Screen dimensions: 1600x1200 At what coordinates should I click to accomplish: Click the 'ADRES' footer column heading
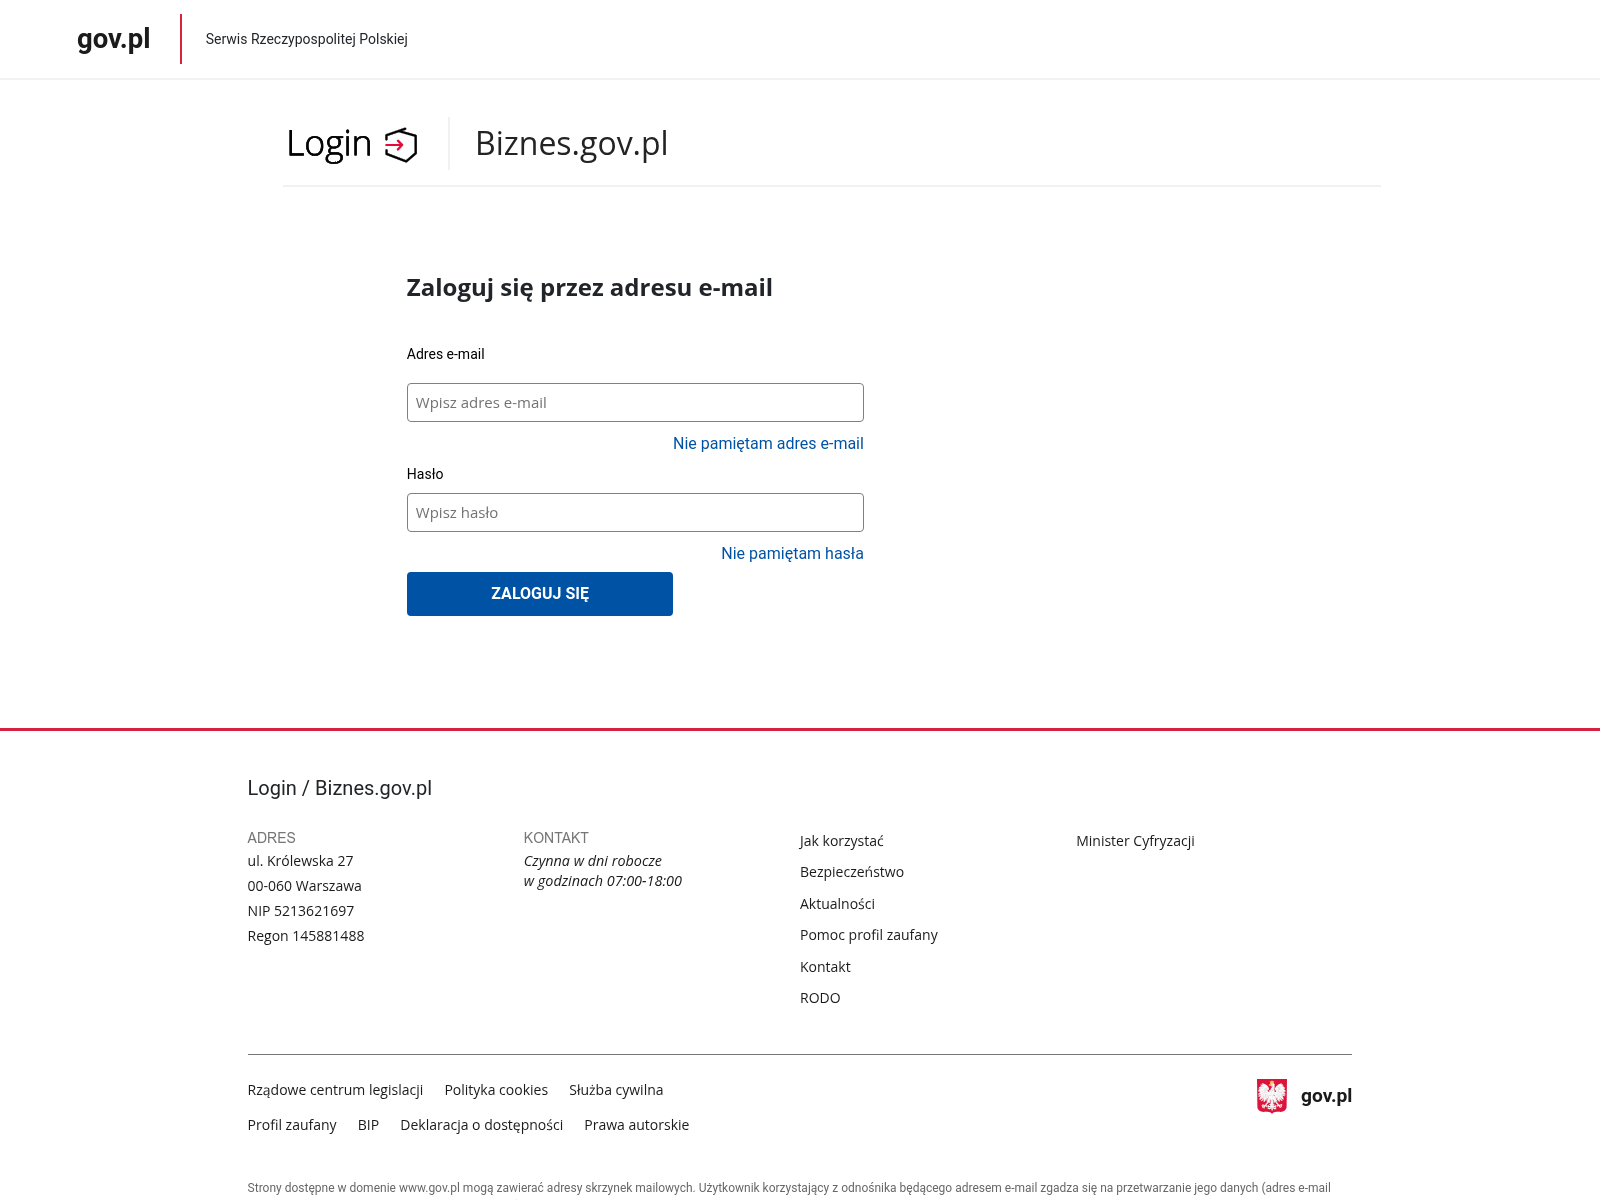271,838
